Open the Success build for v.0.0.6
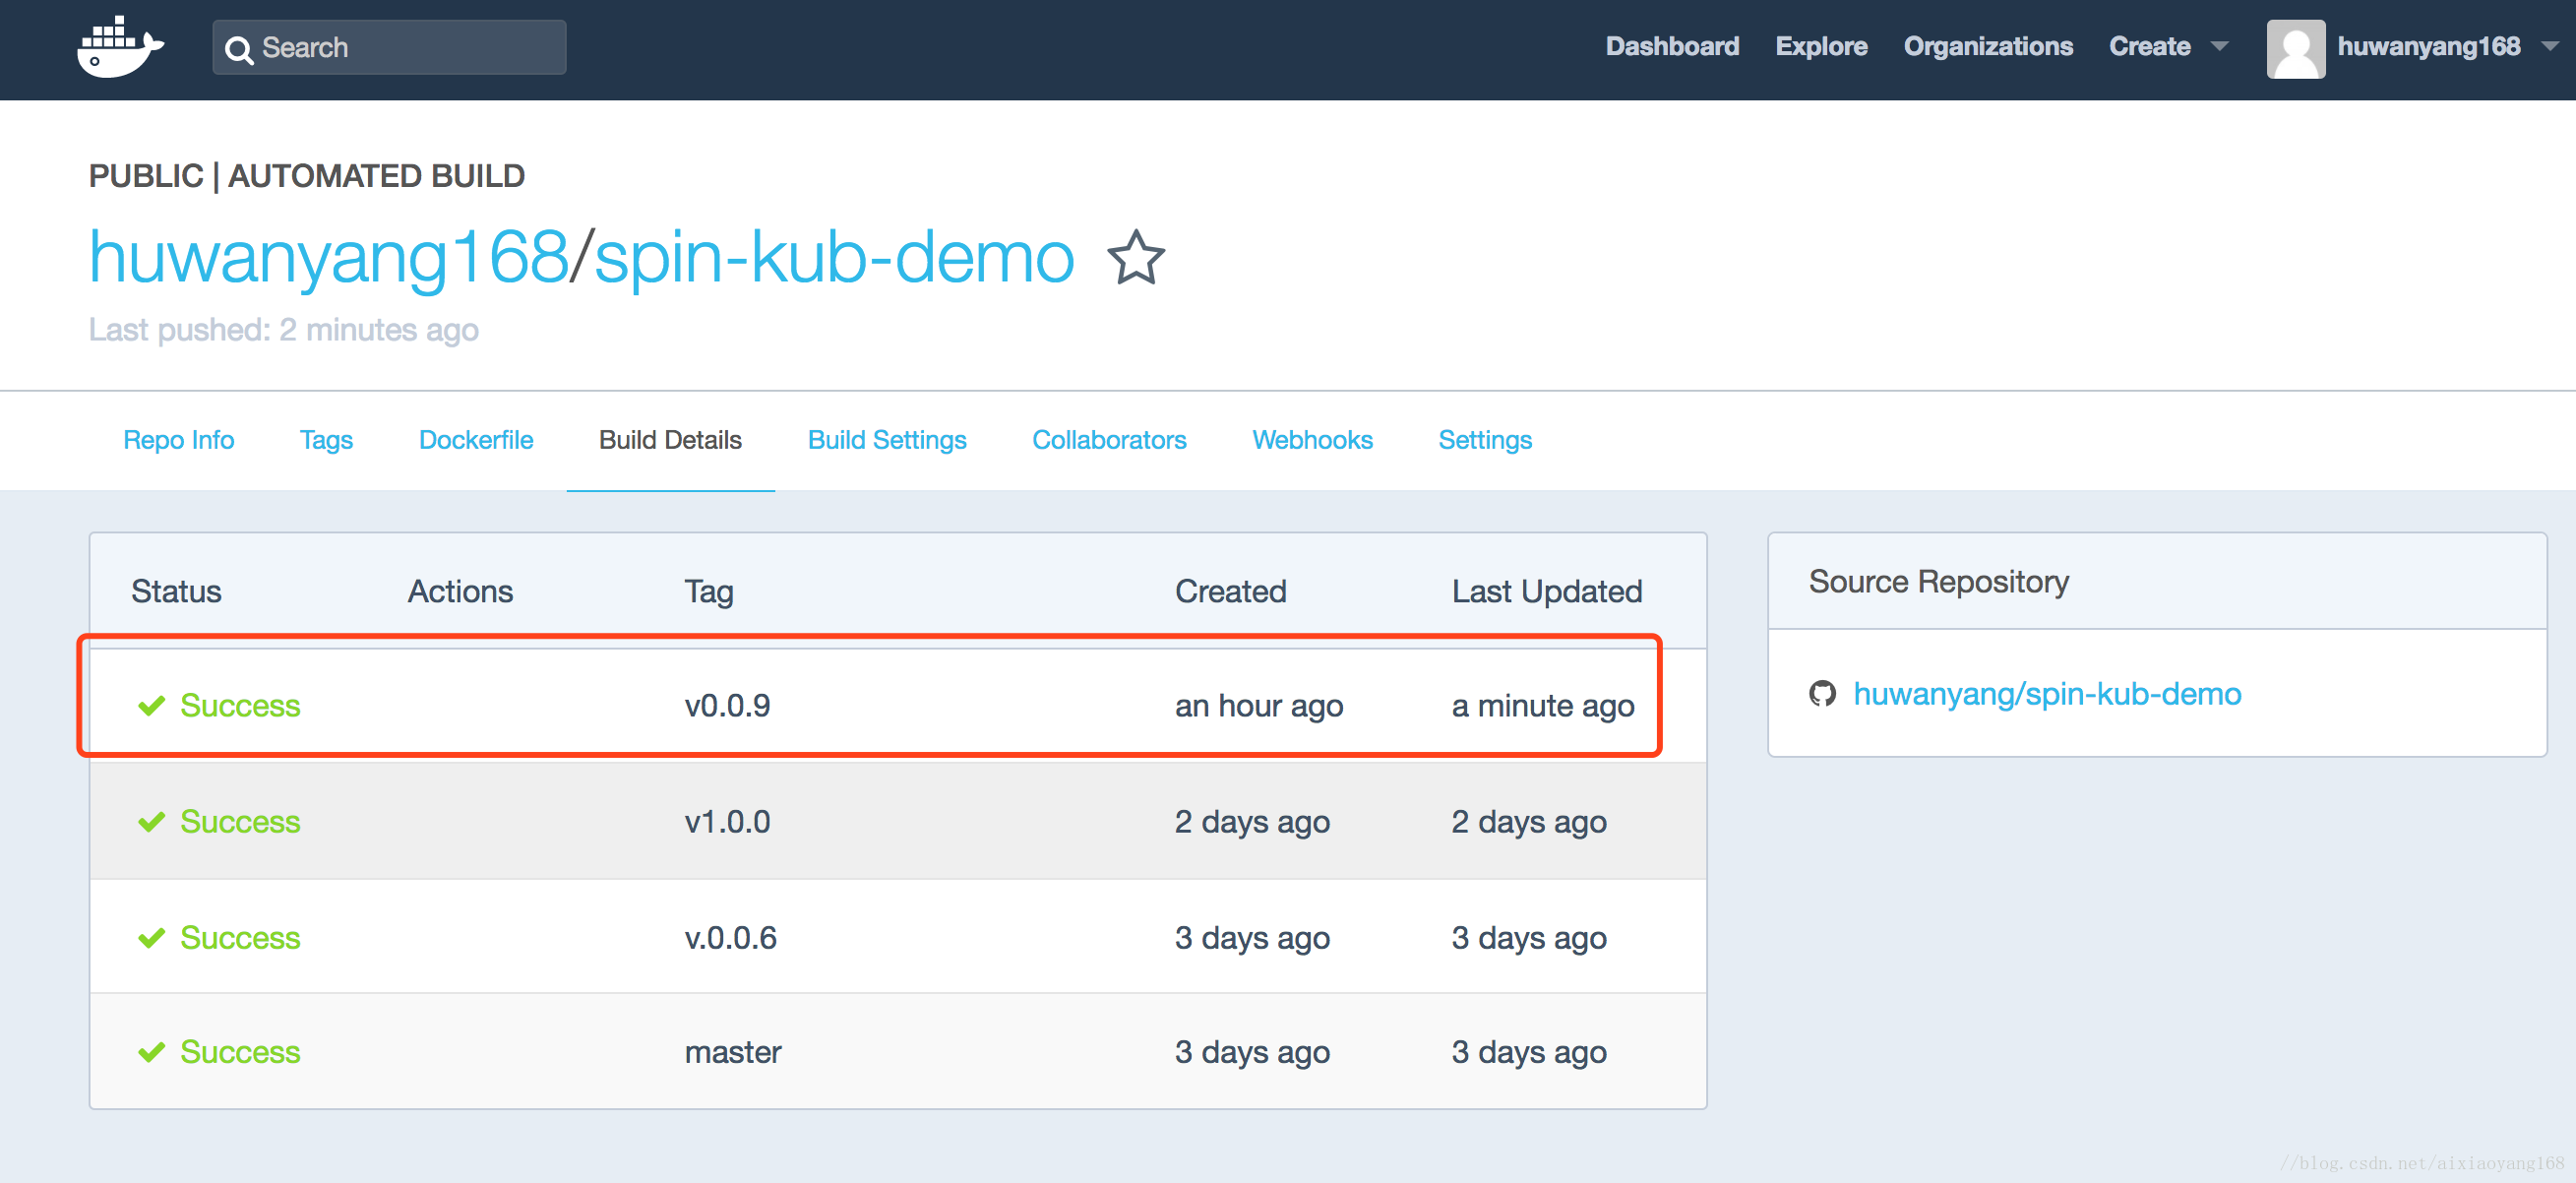This screenshot has width=2576, height=1183. tap(240, 938)
